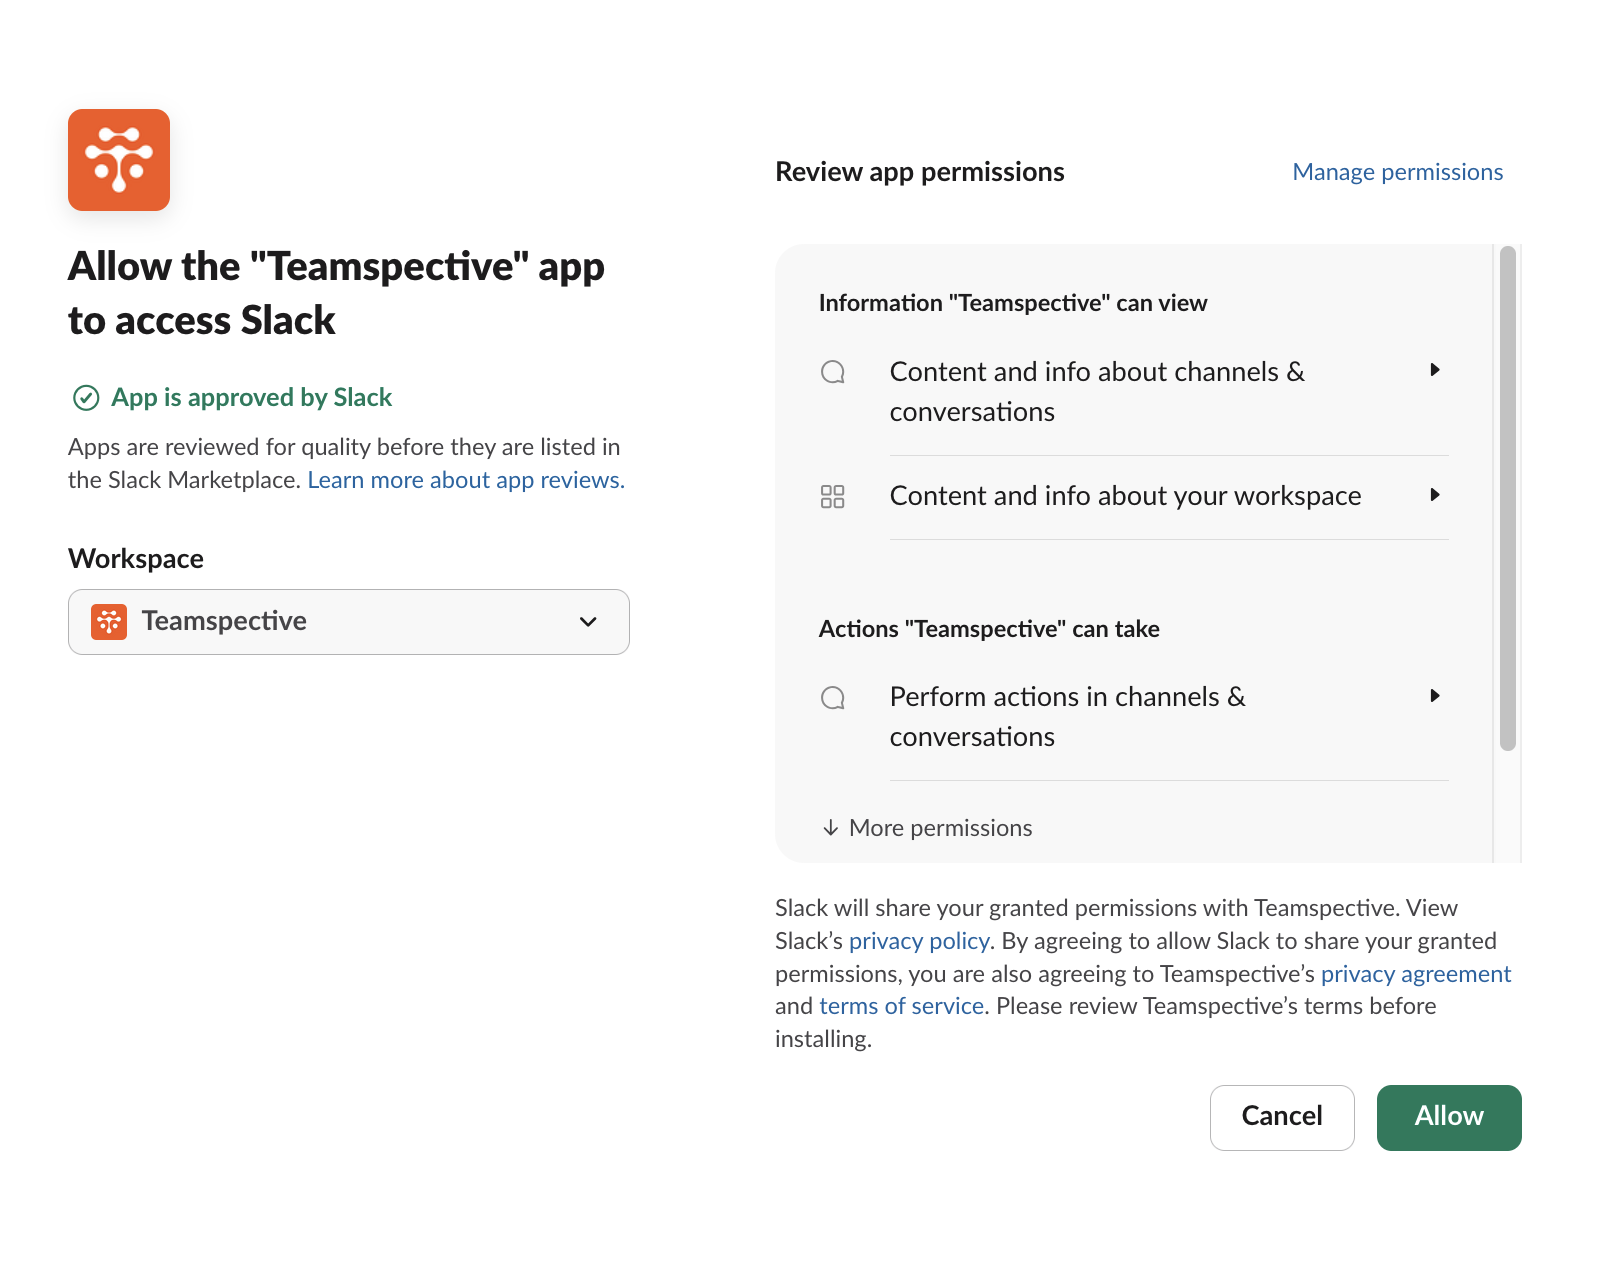Expand Perform actions in channels & conversations
The width and height of the screenshot is (1616, 1270).
click(x=1436, y=696)
